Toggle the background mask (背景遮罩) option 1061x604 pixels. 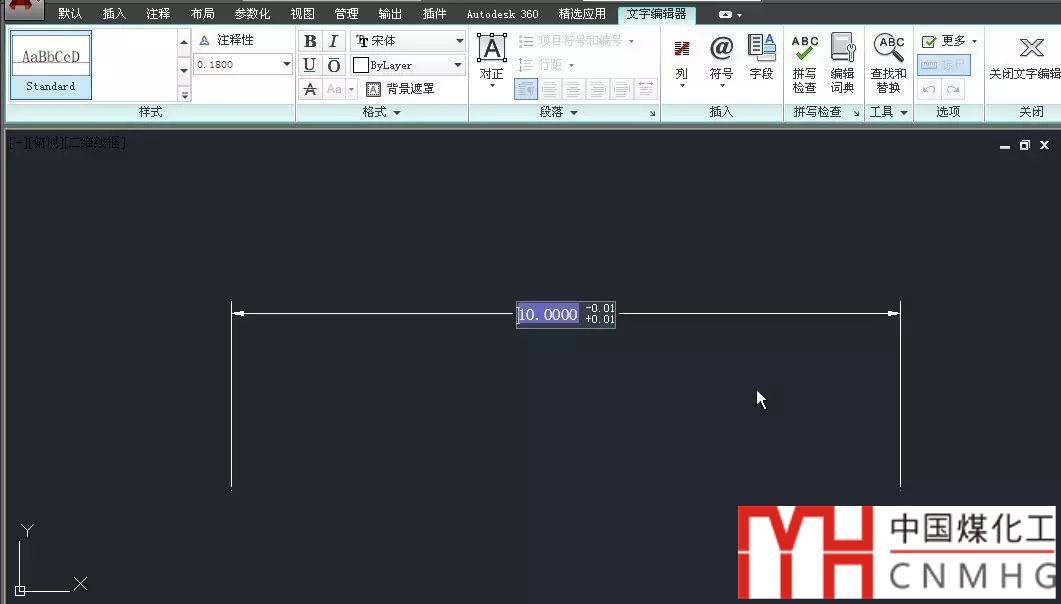400,89
